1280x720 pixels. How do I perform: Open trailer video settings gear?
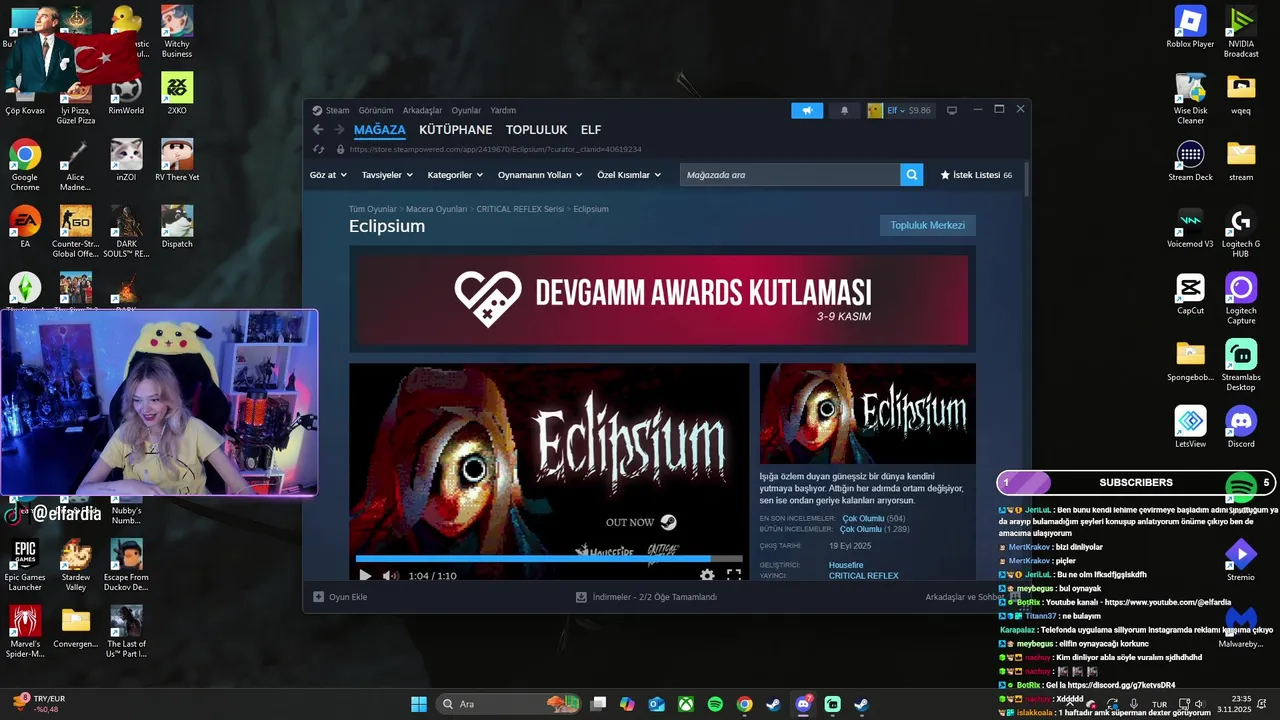coord(707,575)
